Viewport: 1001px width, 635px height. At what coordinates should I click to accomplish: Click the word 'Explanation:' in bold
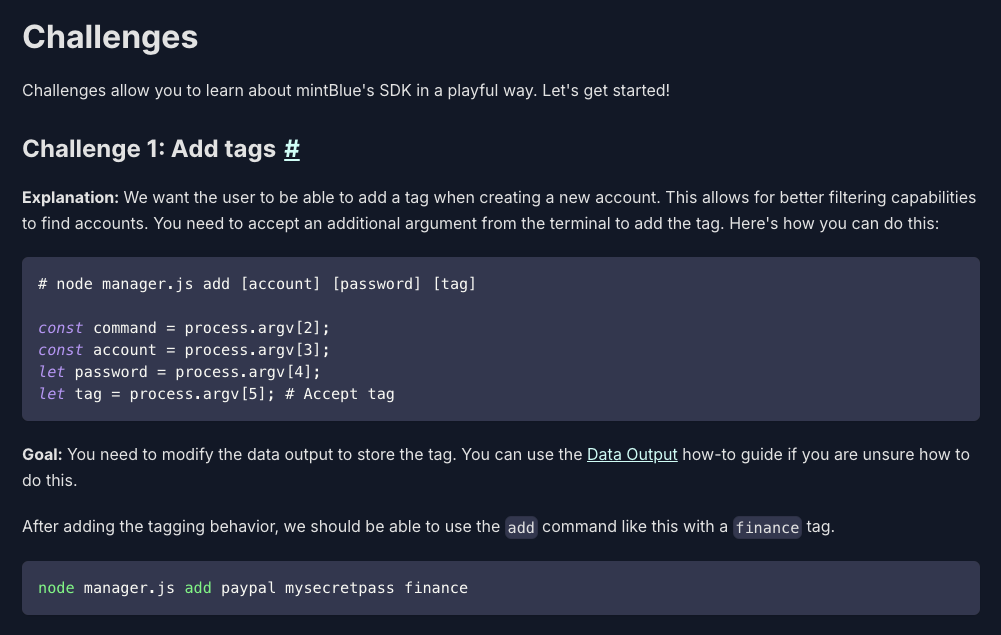[x=70, y=198]
